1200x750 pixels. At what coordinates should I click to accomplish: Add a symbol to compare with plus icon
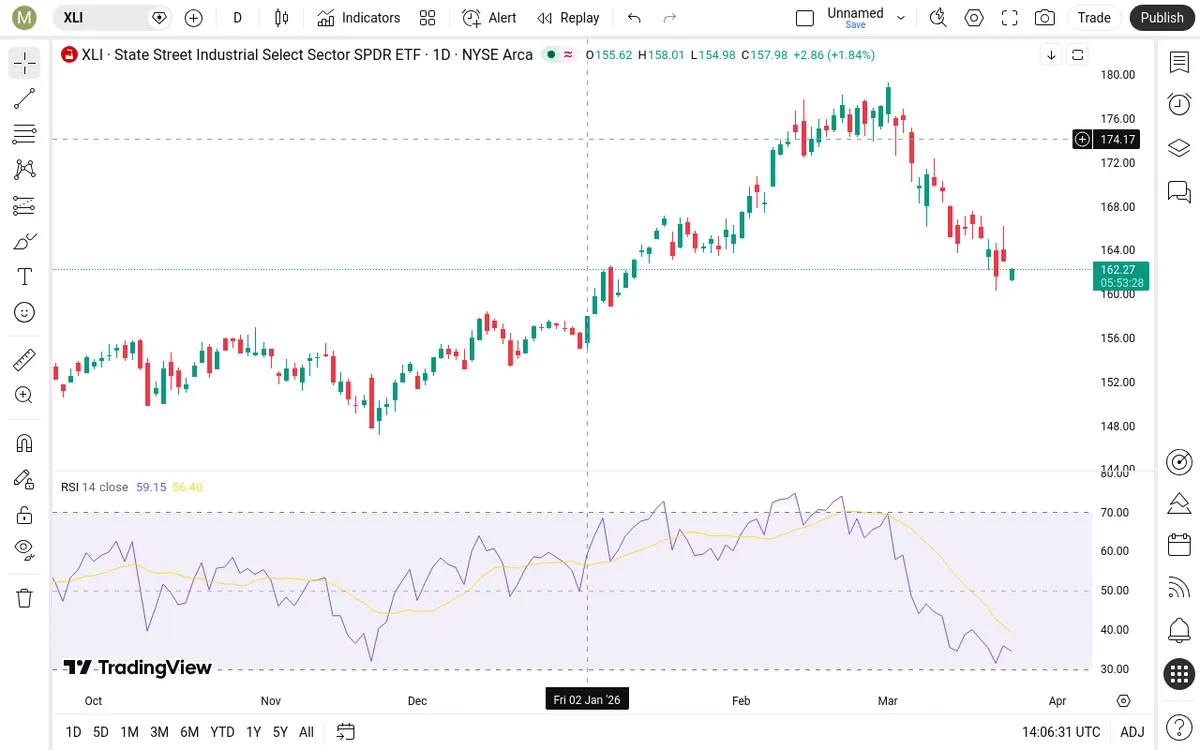pyautogui.click(x=194, y=17)
